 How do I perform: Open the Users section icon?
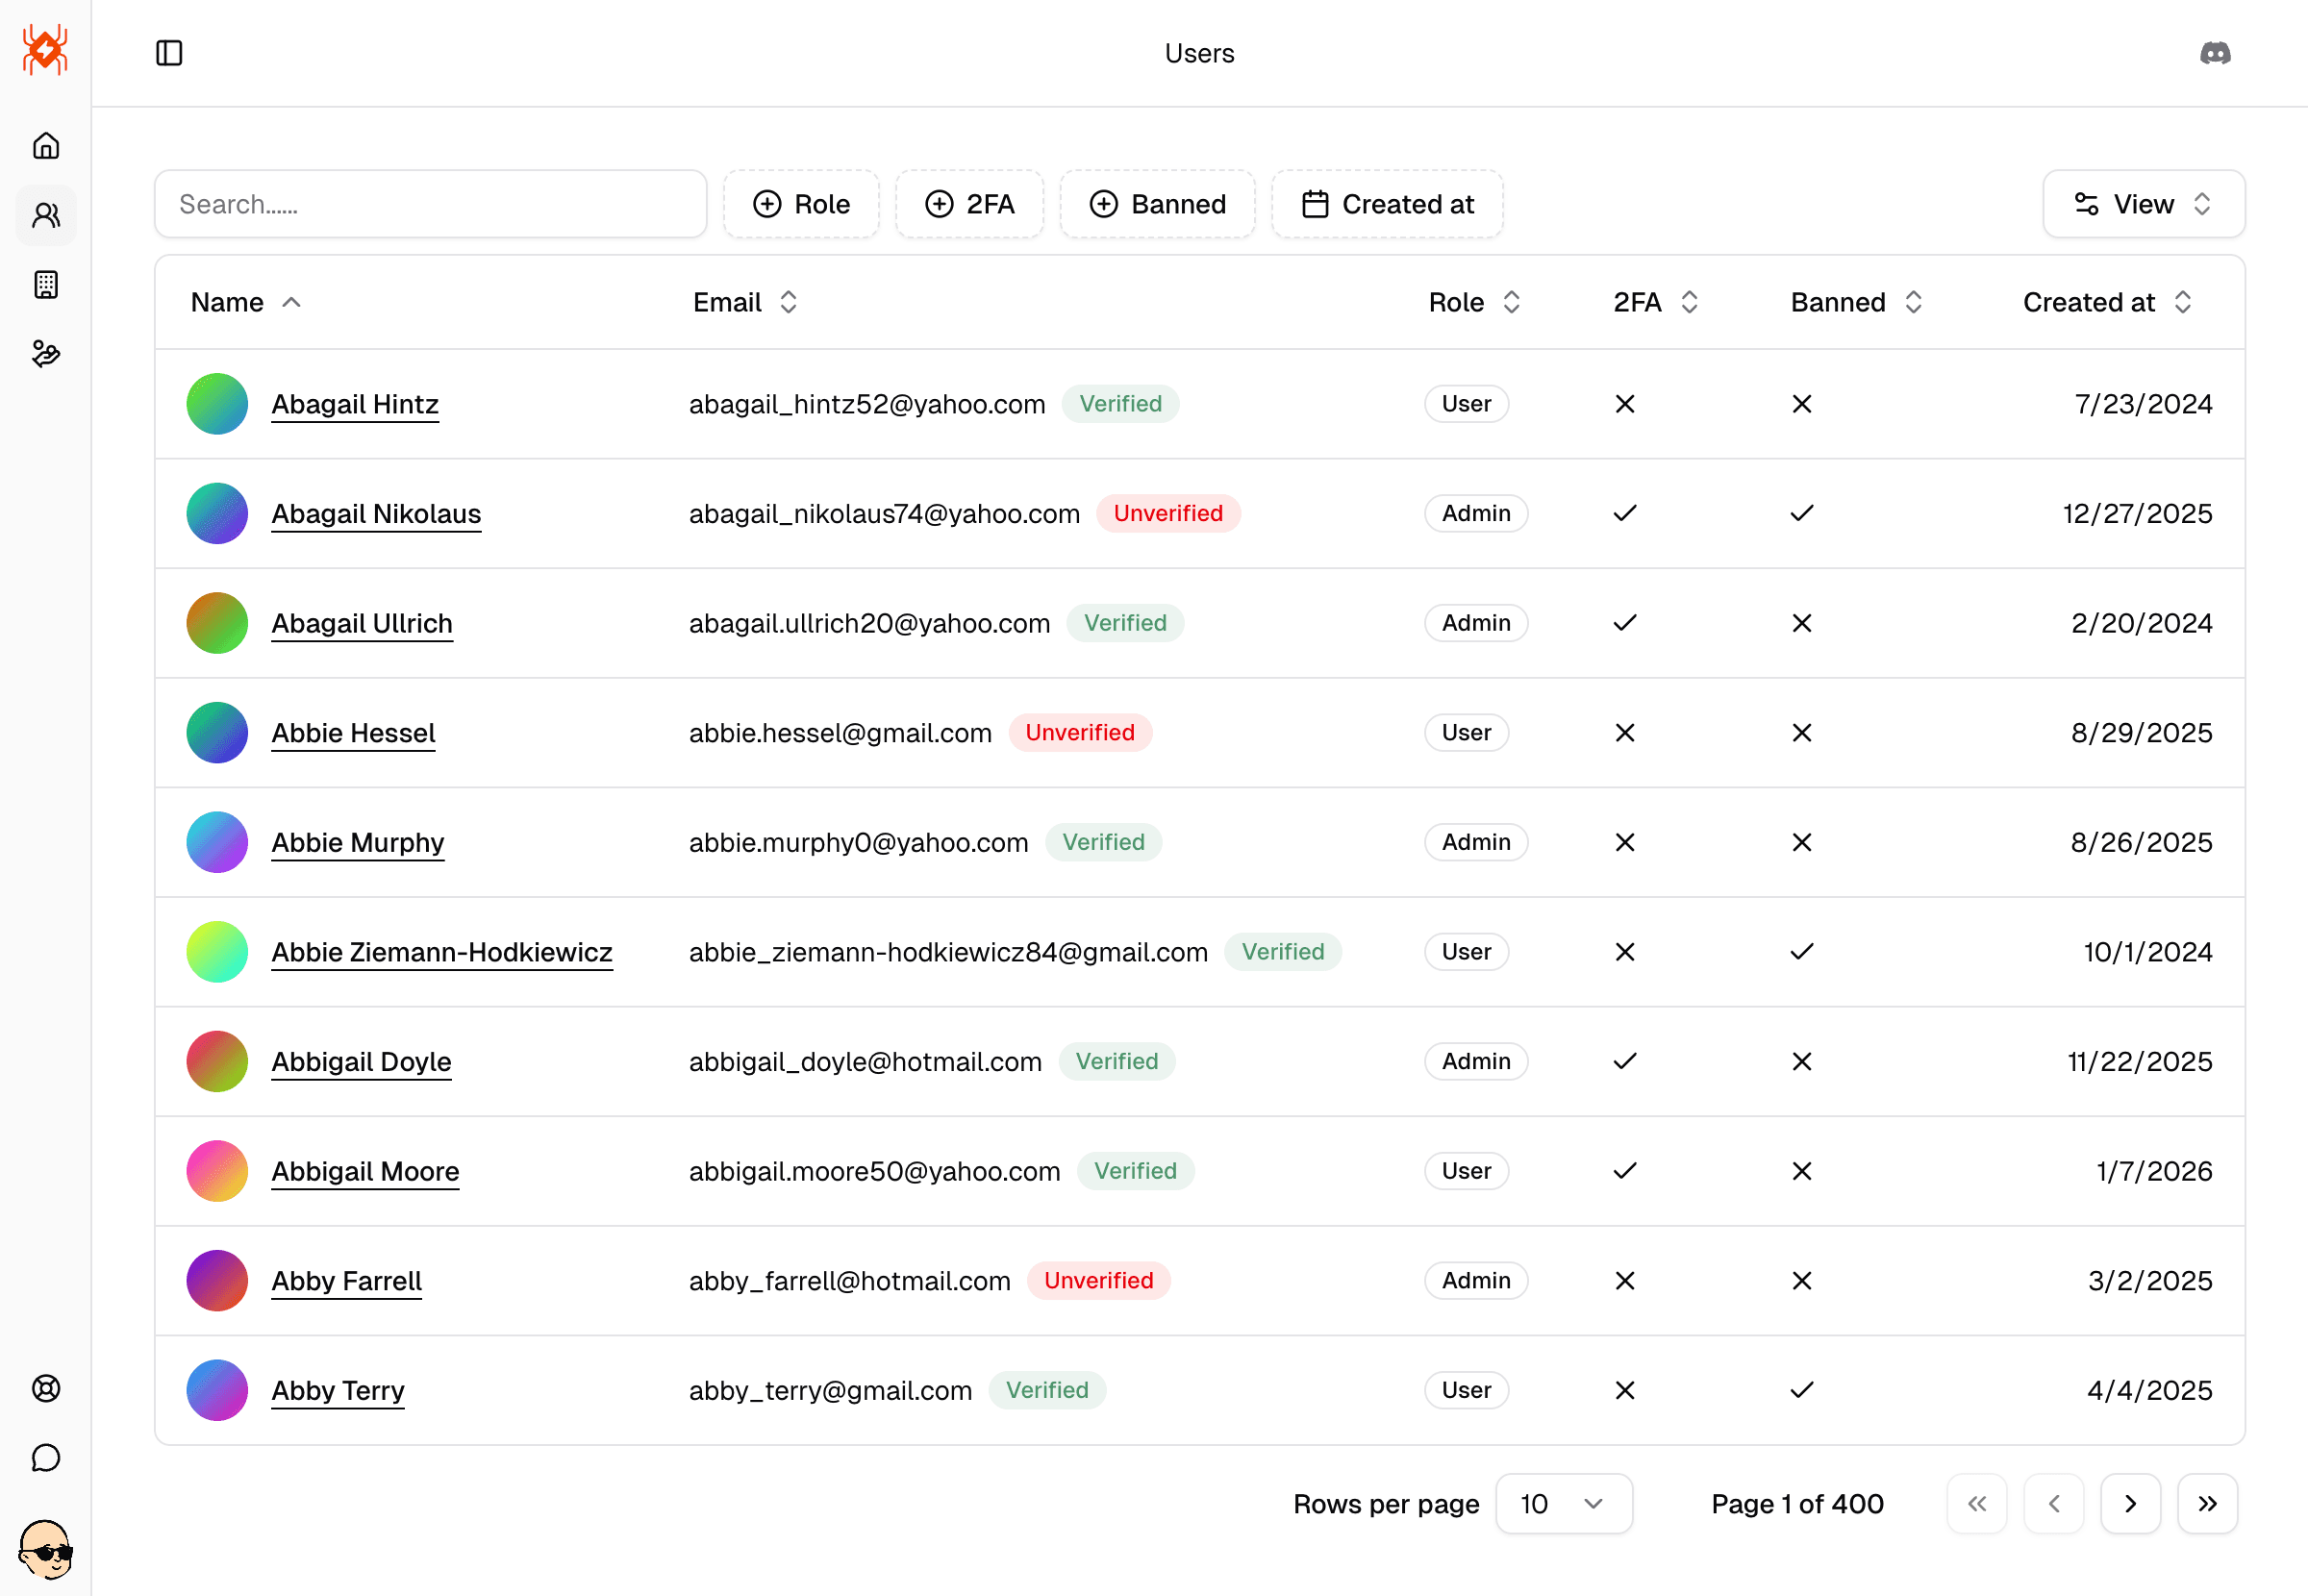(46, 215)
